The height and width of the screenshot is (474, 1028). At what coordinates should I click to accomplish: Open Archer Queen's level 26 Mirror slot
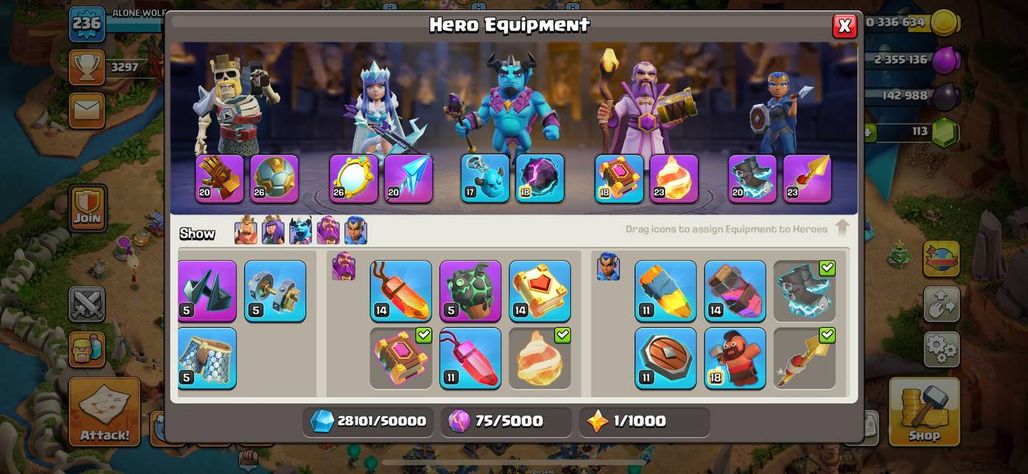pyautogui.click(x=353, y=178)
